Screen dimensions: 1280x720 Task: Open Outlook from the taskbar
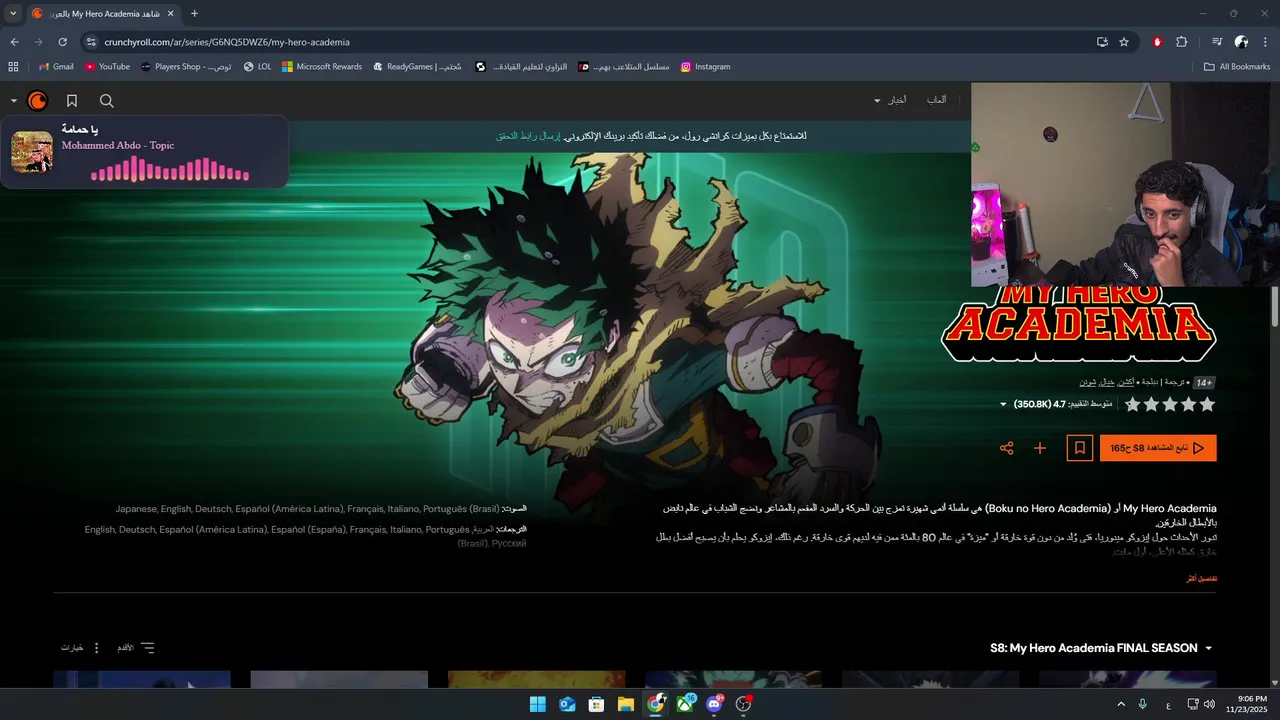tap(567, 704)
